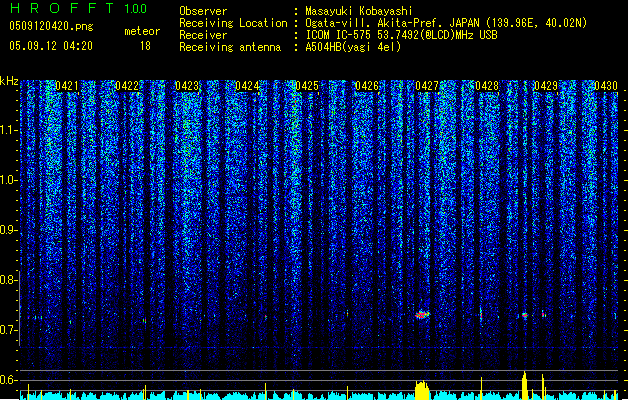The height and width of the screenshot is (400, 629).
Task: Click the kHz axis unit label
Action: click(9, 81)
